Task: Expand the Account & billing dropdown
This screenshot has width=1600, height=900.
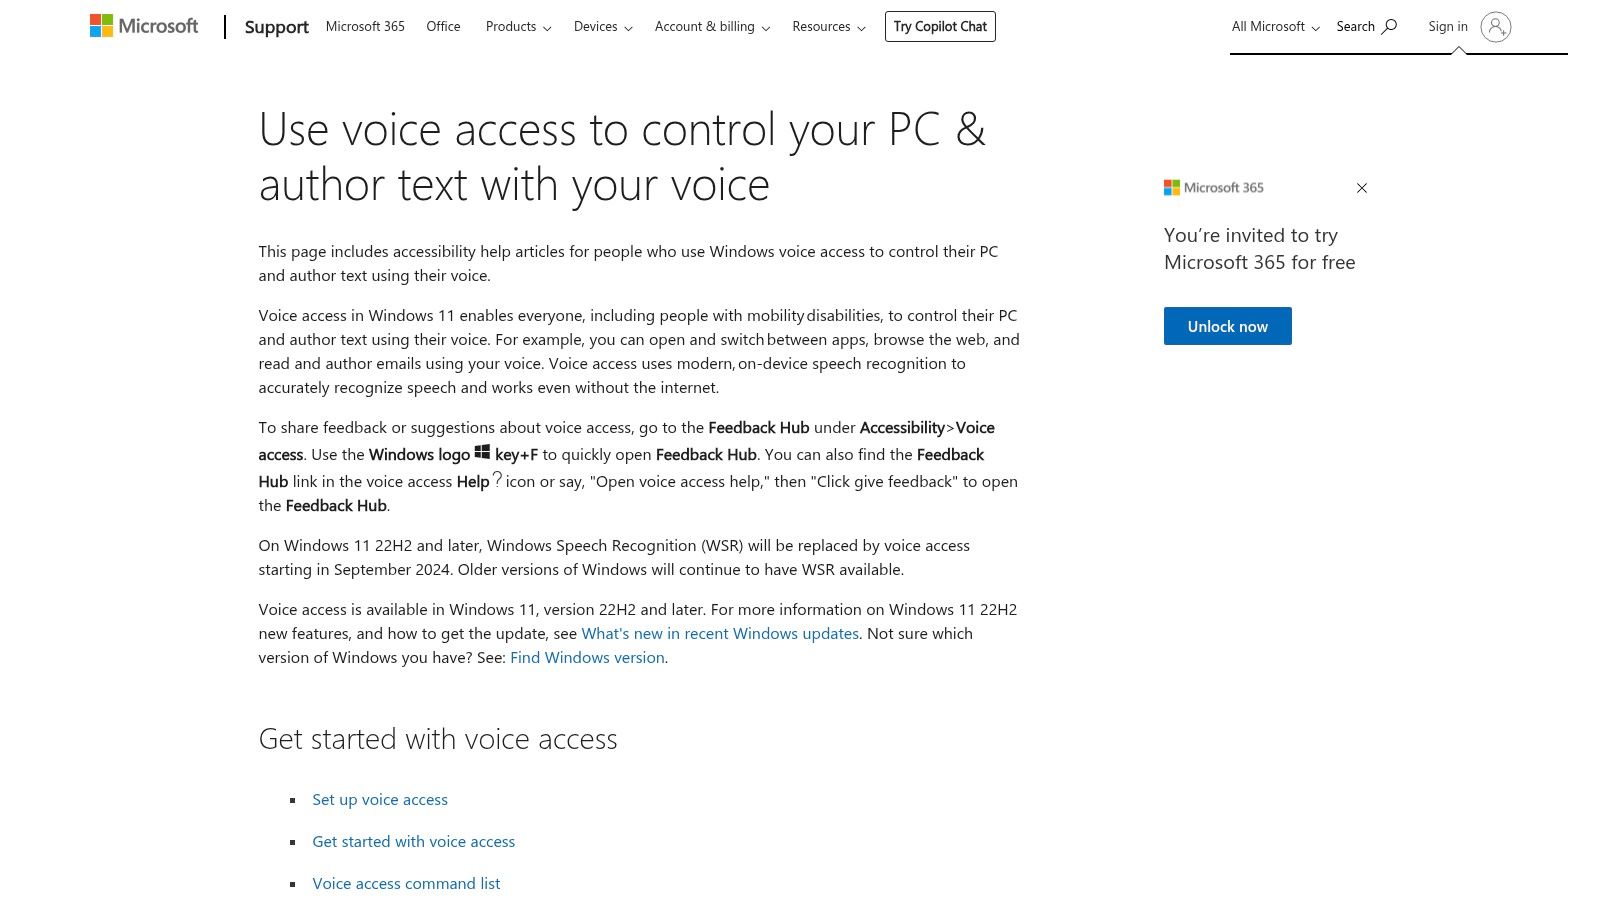Action: pyautogui.click(x=711, y=27)
